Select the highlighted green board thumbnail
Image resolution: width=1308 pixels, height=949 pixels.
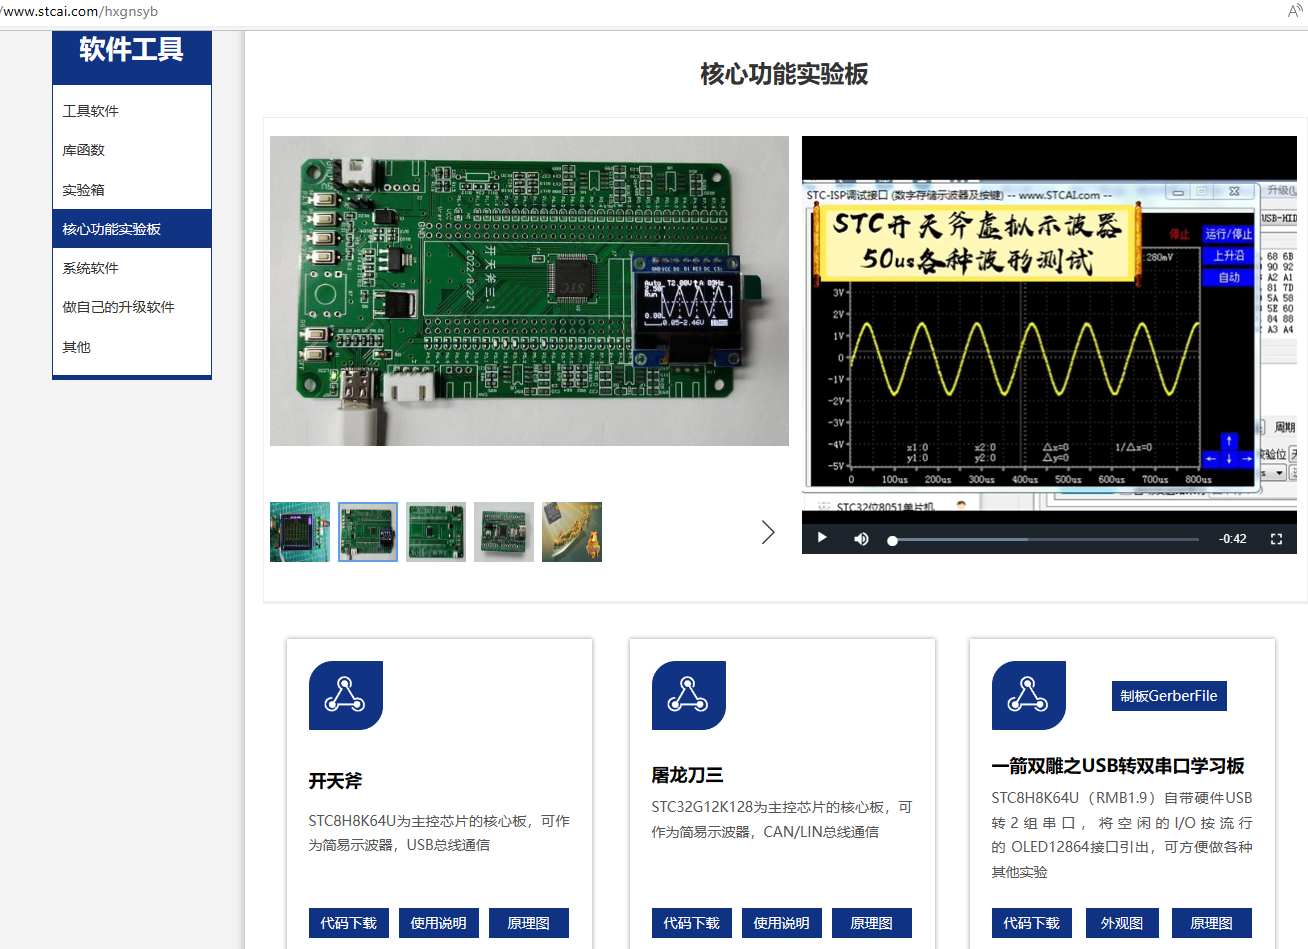click(x=368, y=532)
